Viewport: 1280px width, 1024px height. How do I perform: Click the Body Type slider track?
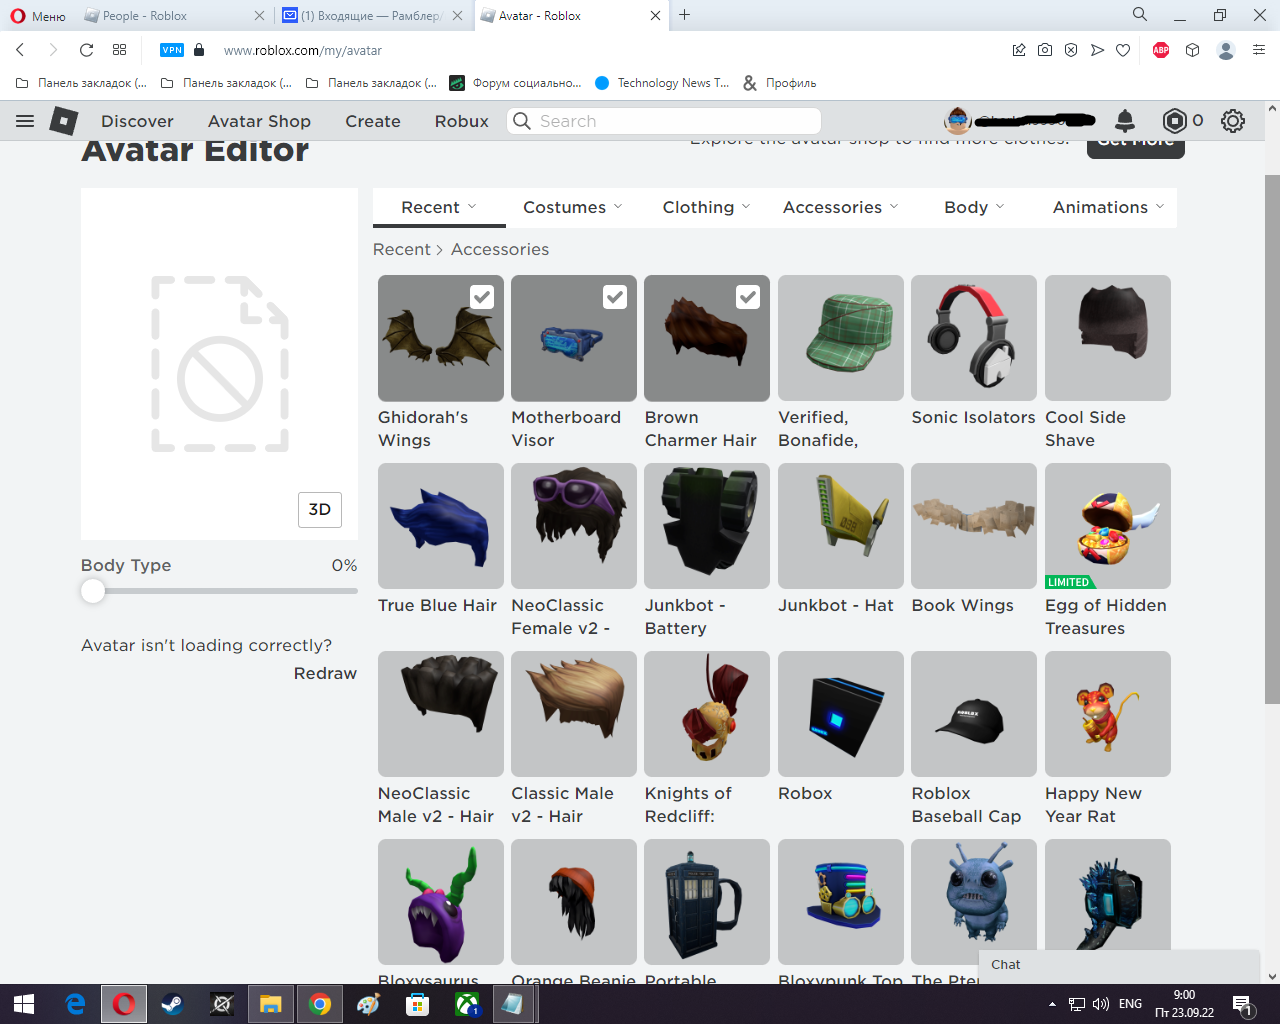click(x=219, y=591)
